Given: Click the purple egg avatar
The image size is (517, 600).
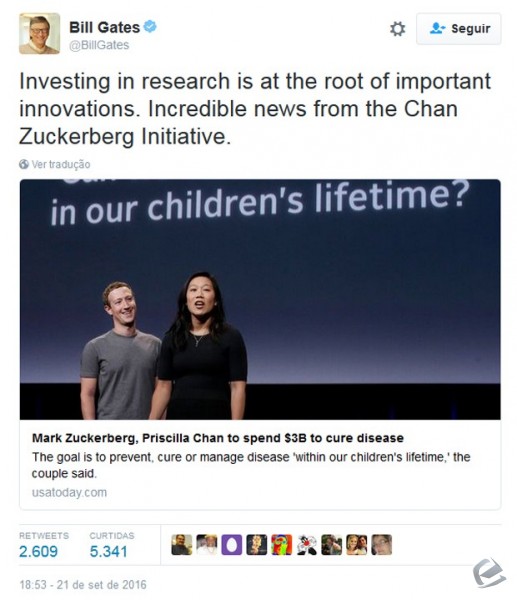Looking at the screenshot, I should click(232, 545).
